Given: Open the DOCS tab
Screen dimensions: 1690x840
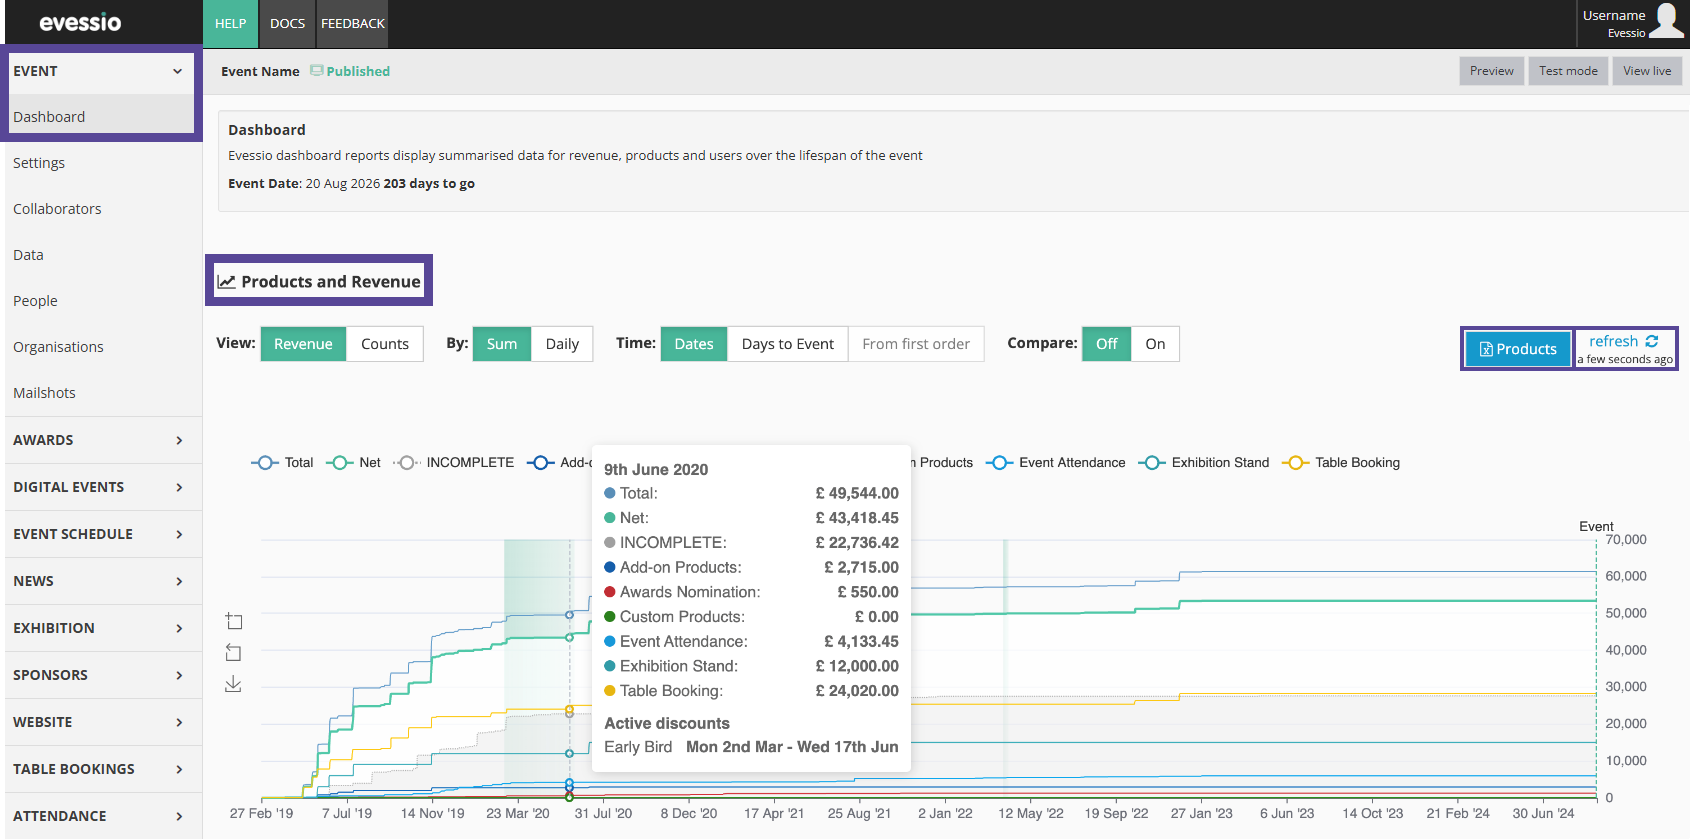Looking at the screenshot, I should tap(287, 24).
